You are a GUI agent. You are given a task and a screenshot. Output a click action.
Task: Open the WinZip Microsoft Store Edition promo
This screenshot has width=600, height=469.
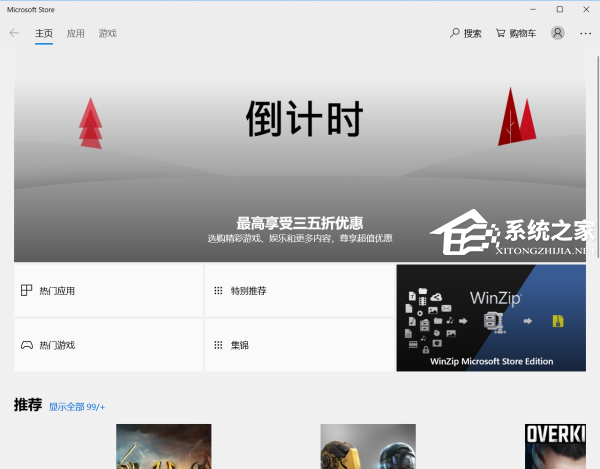click(491, 318)
